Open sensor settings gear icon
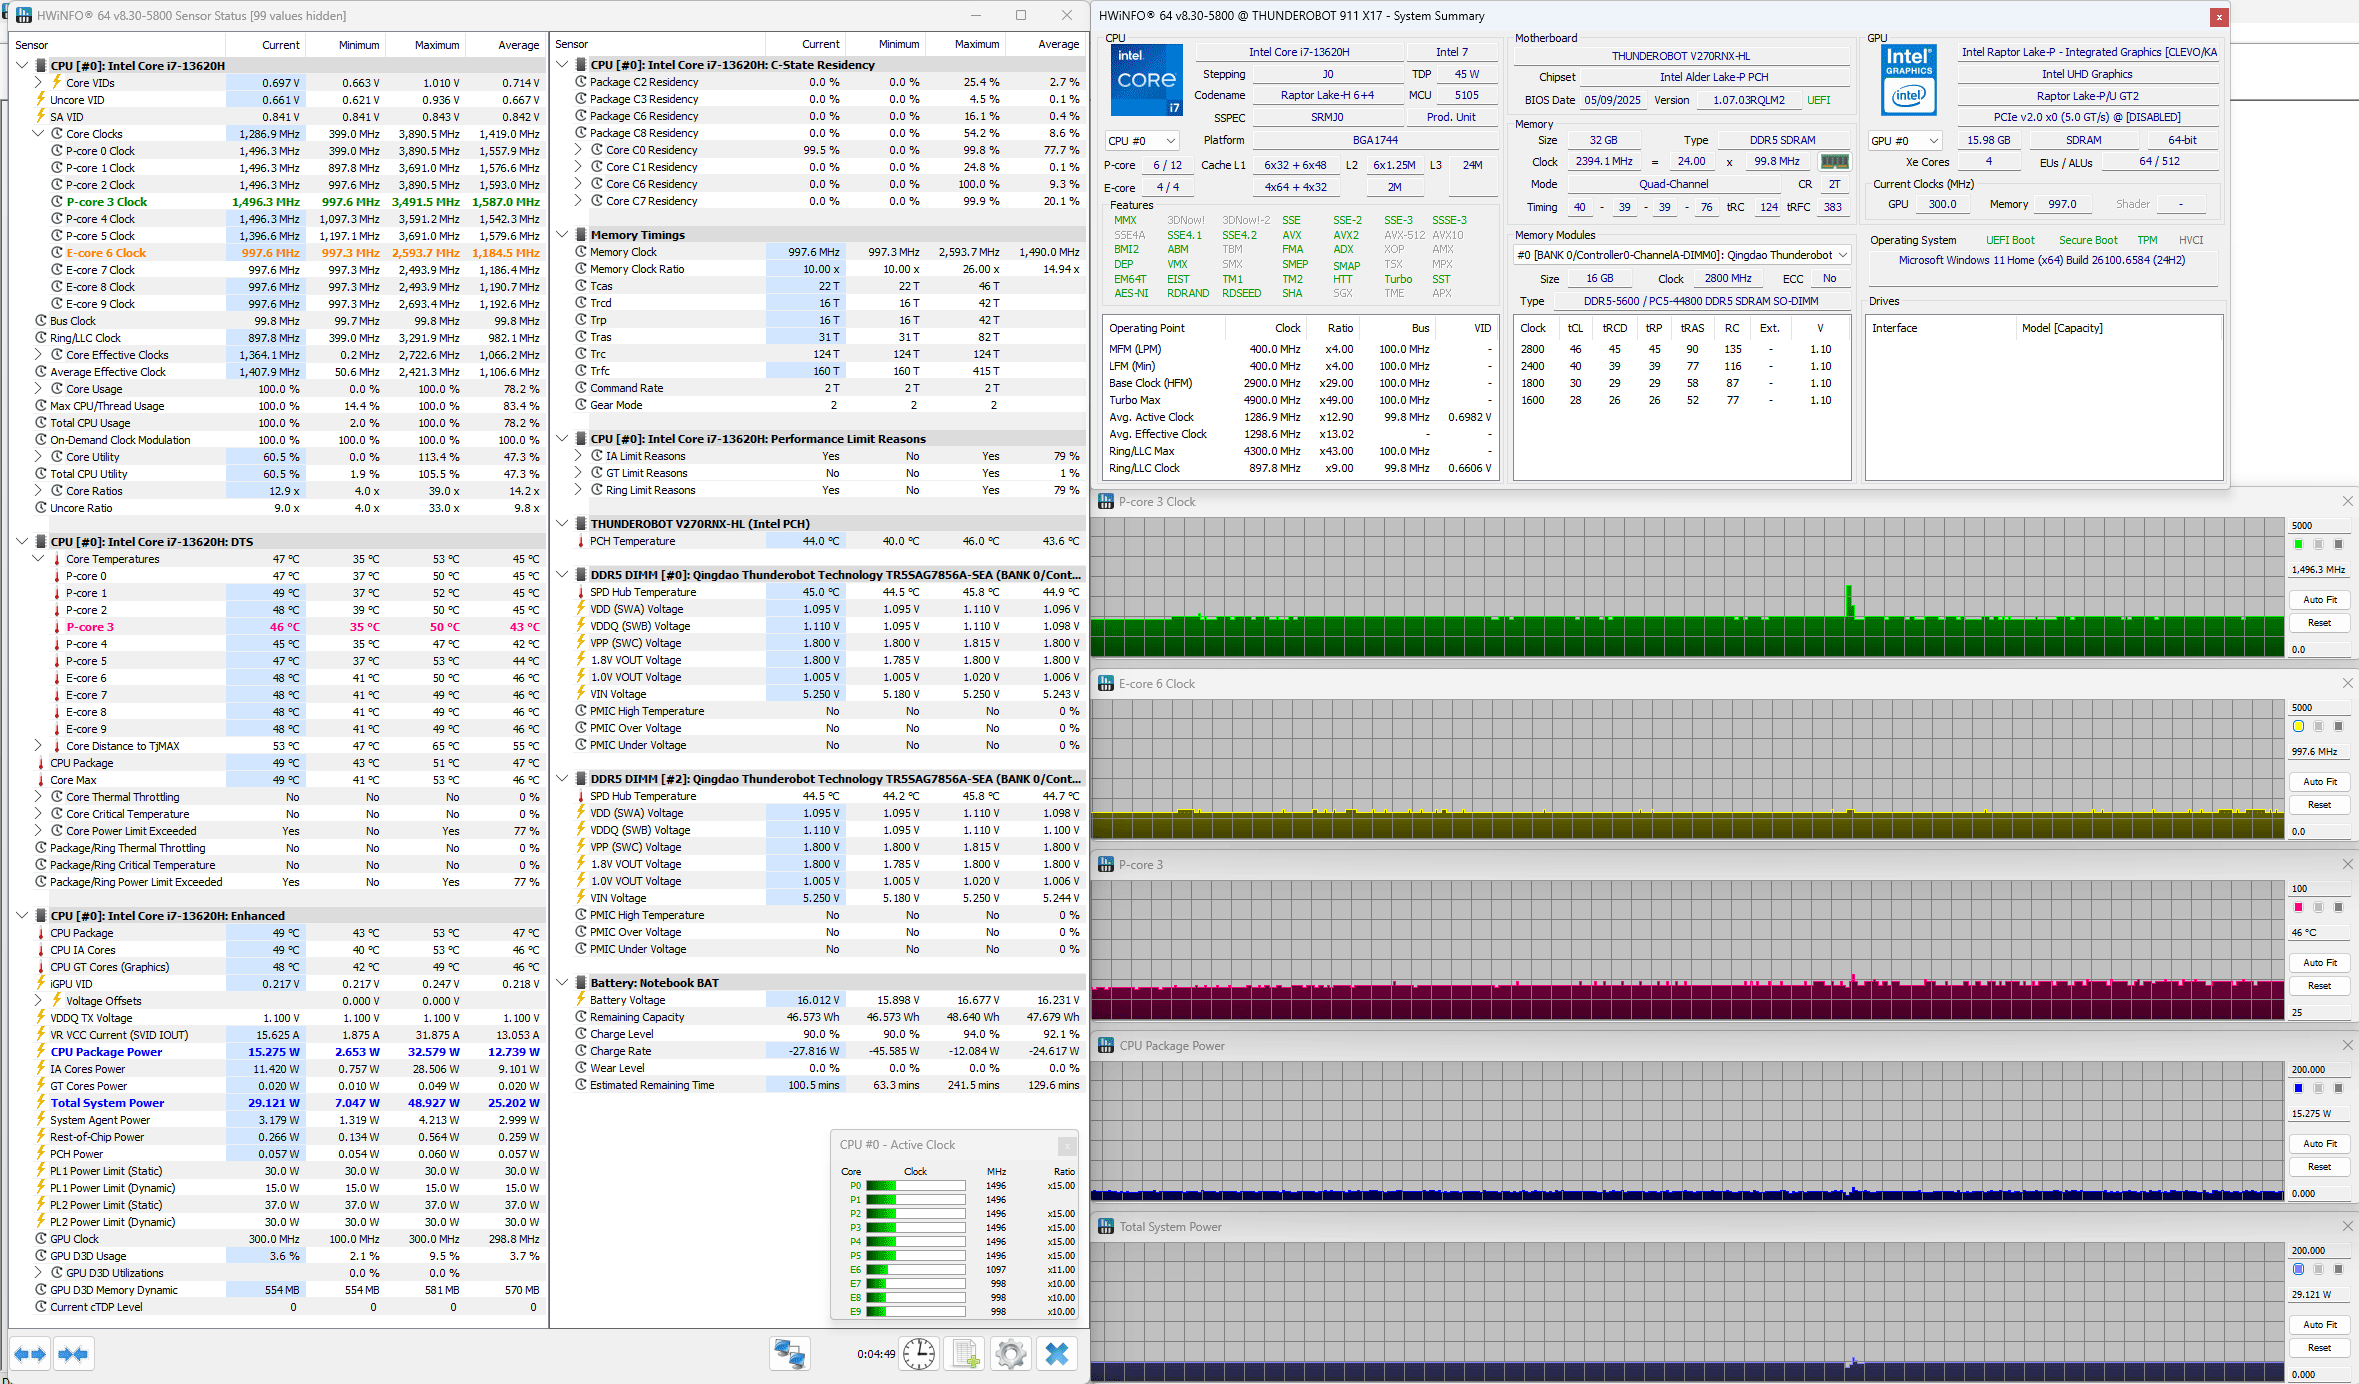The height and width of the screenshot is (1384, 2359). (x=1010, y=1354)
